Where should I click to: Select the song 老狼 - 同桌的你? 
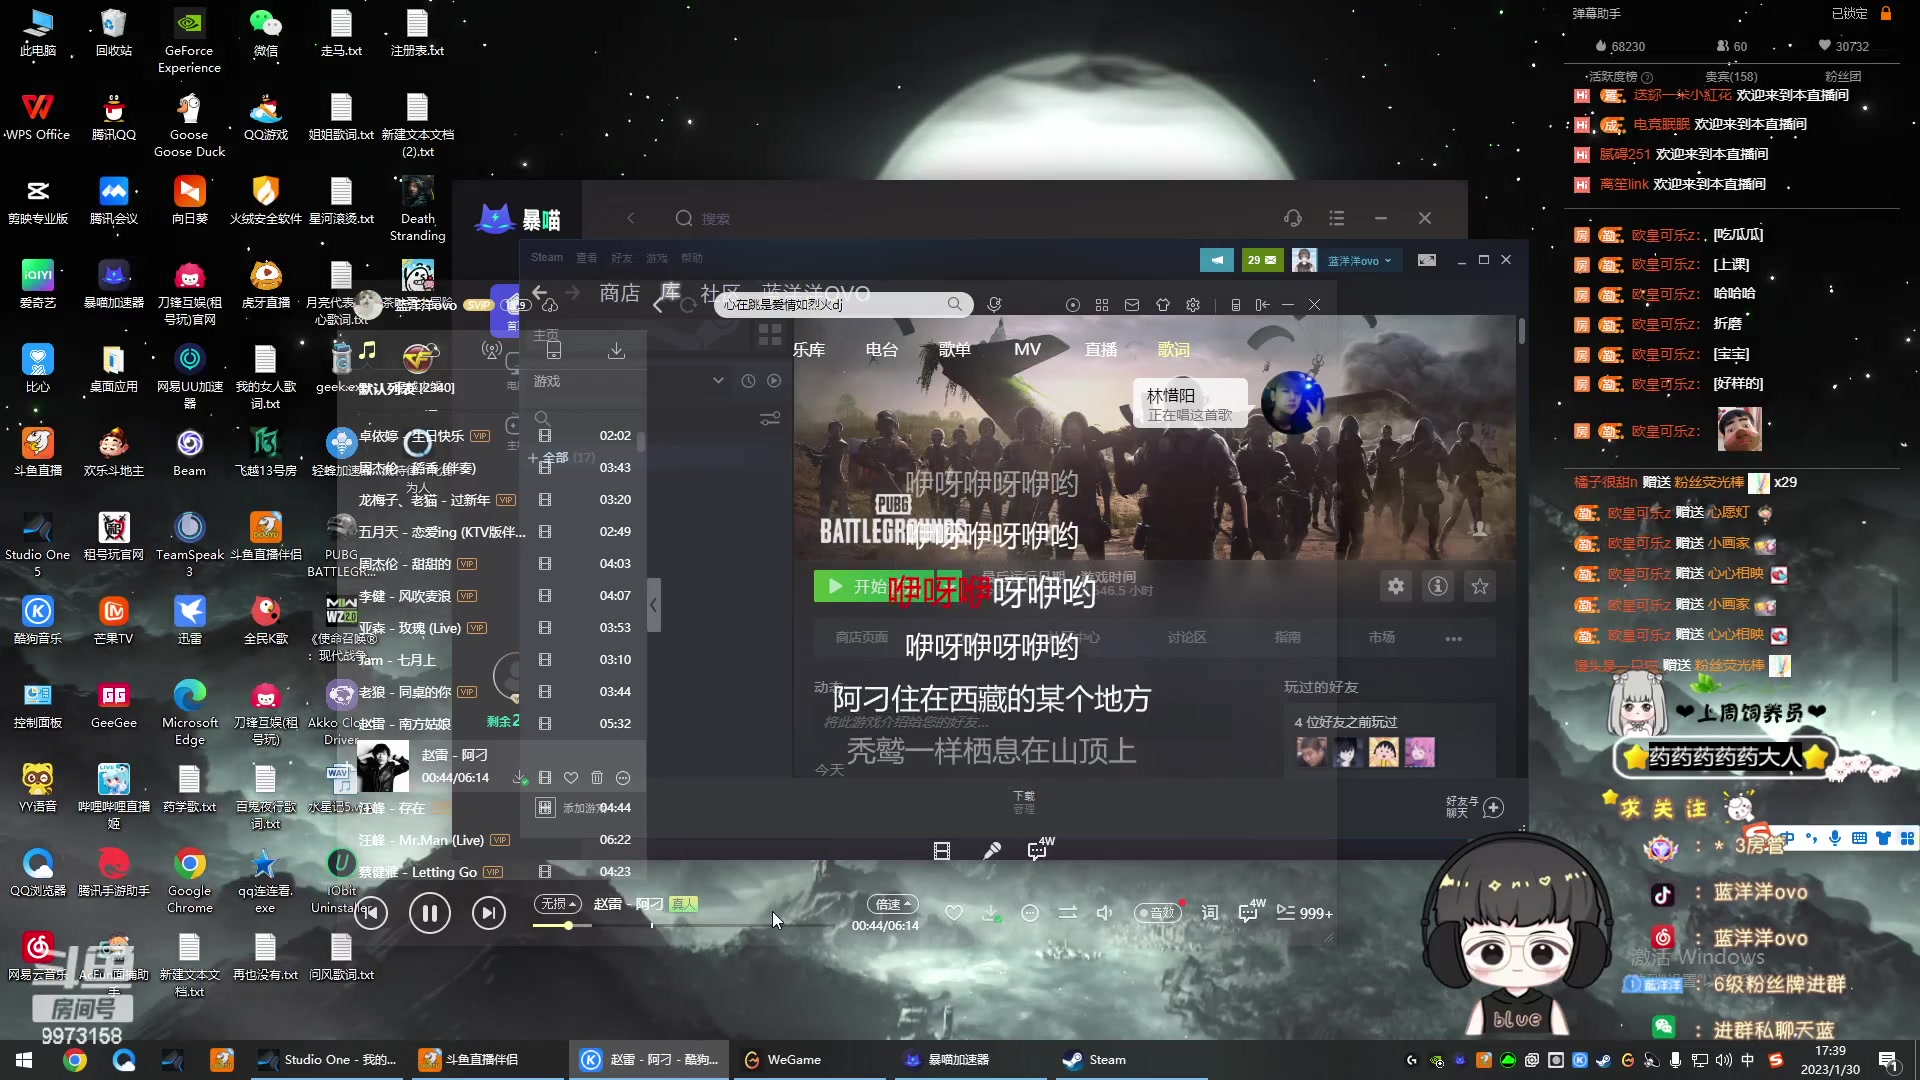point(405,692)
